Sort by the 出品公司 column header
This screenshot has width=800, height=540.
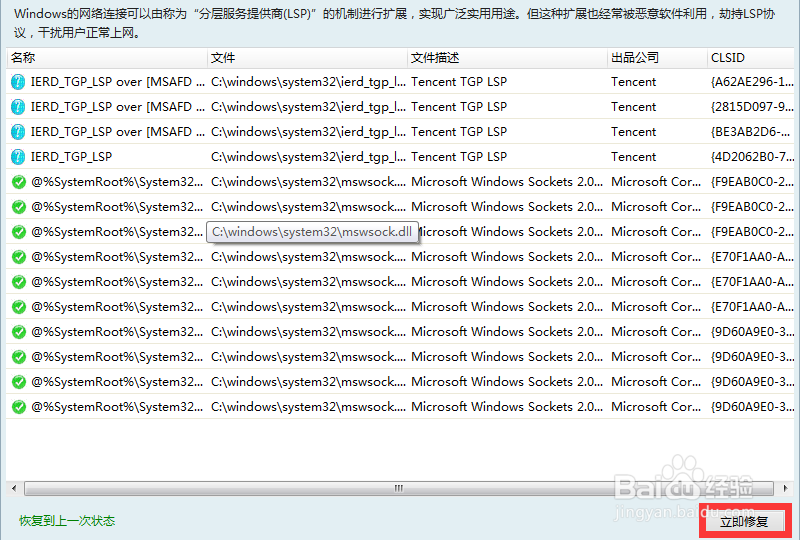click(657, 58)
